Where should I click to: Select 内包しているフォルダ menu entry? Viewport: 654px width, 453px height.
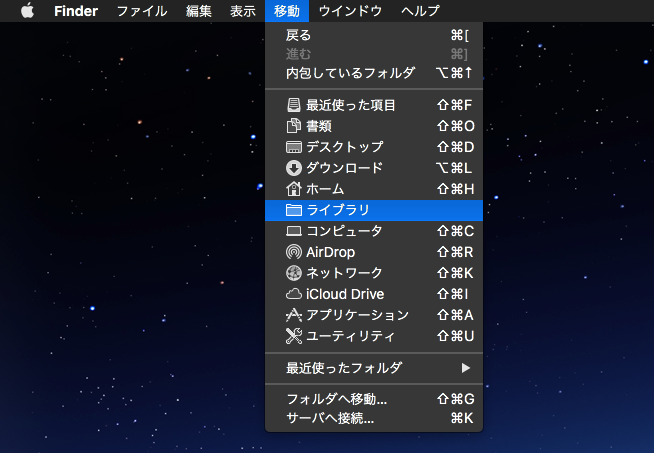(x=374, y=73)
